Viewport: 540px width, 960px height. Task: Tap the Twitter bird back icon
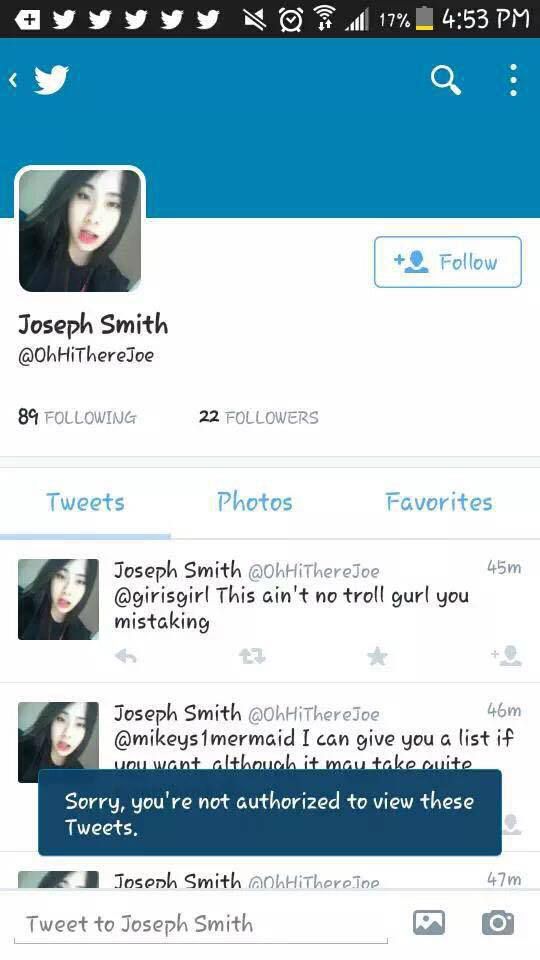[x=40, y=80]
